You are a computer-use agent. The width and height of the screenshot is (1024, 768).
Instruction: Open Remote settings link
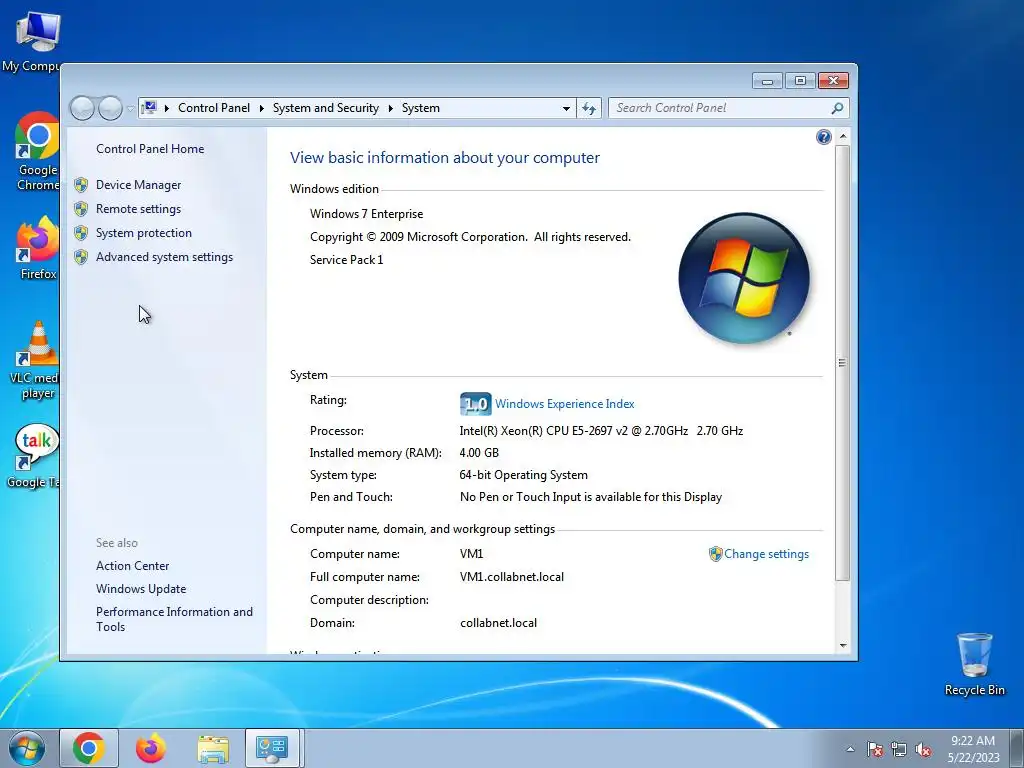(x=138, y=209)
